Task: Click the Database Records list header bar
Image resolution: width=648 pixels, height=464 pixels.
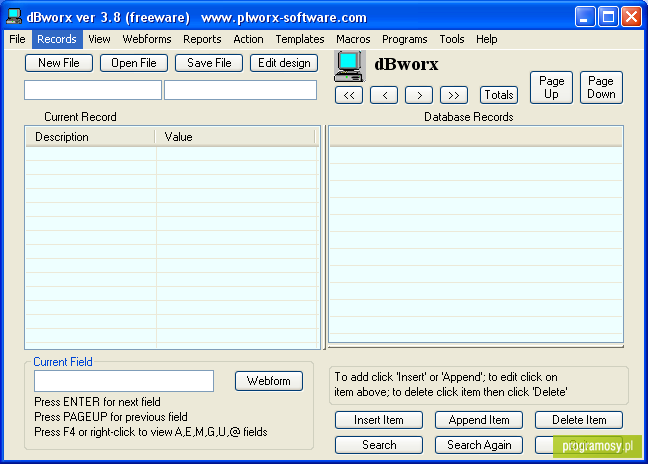Action: pos(476,137)
